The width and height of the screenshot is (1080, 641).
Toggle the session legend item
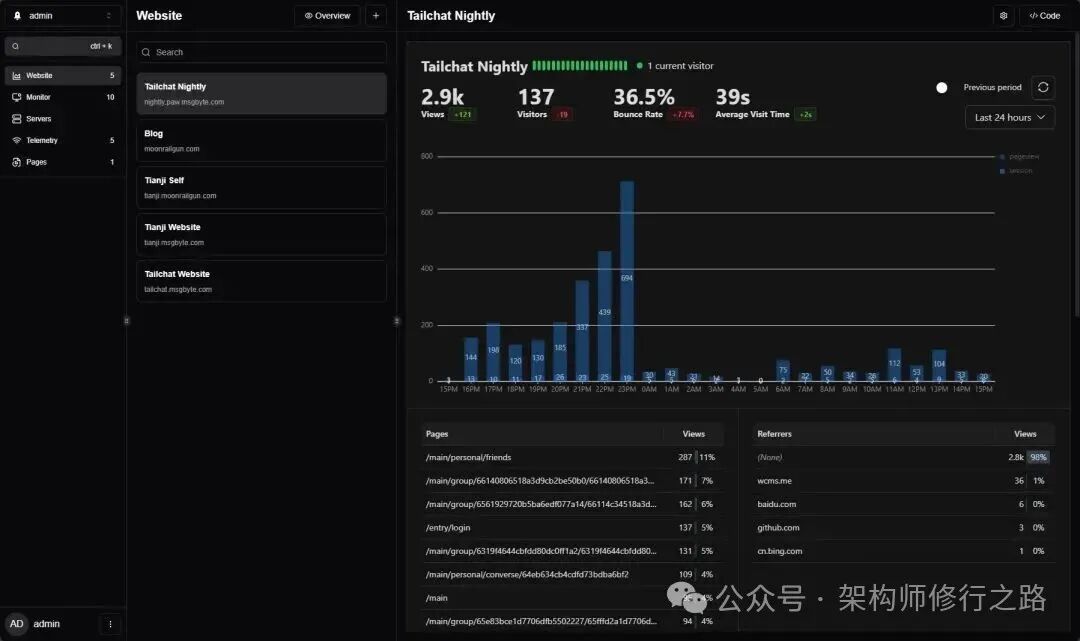1016,171
